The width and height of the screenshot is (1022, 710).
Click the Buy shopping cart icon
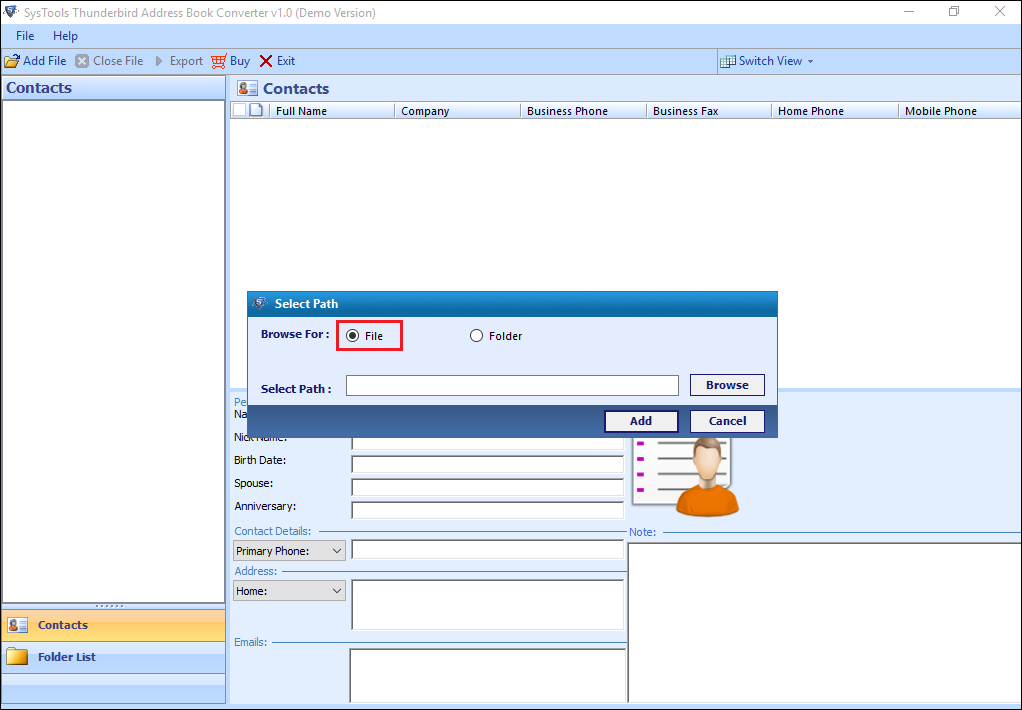(x=219, y=61)
